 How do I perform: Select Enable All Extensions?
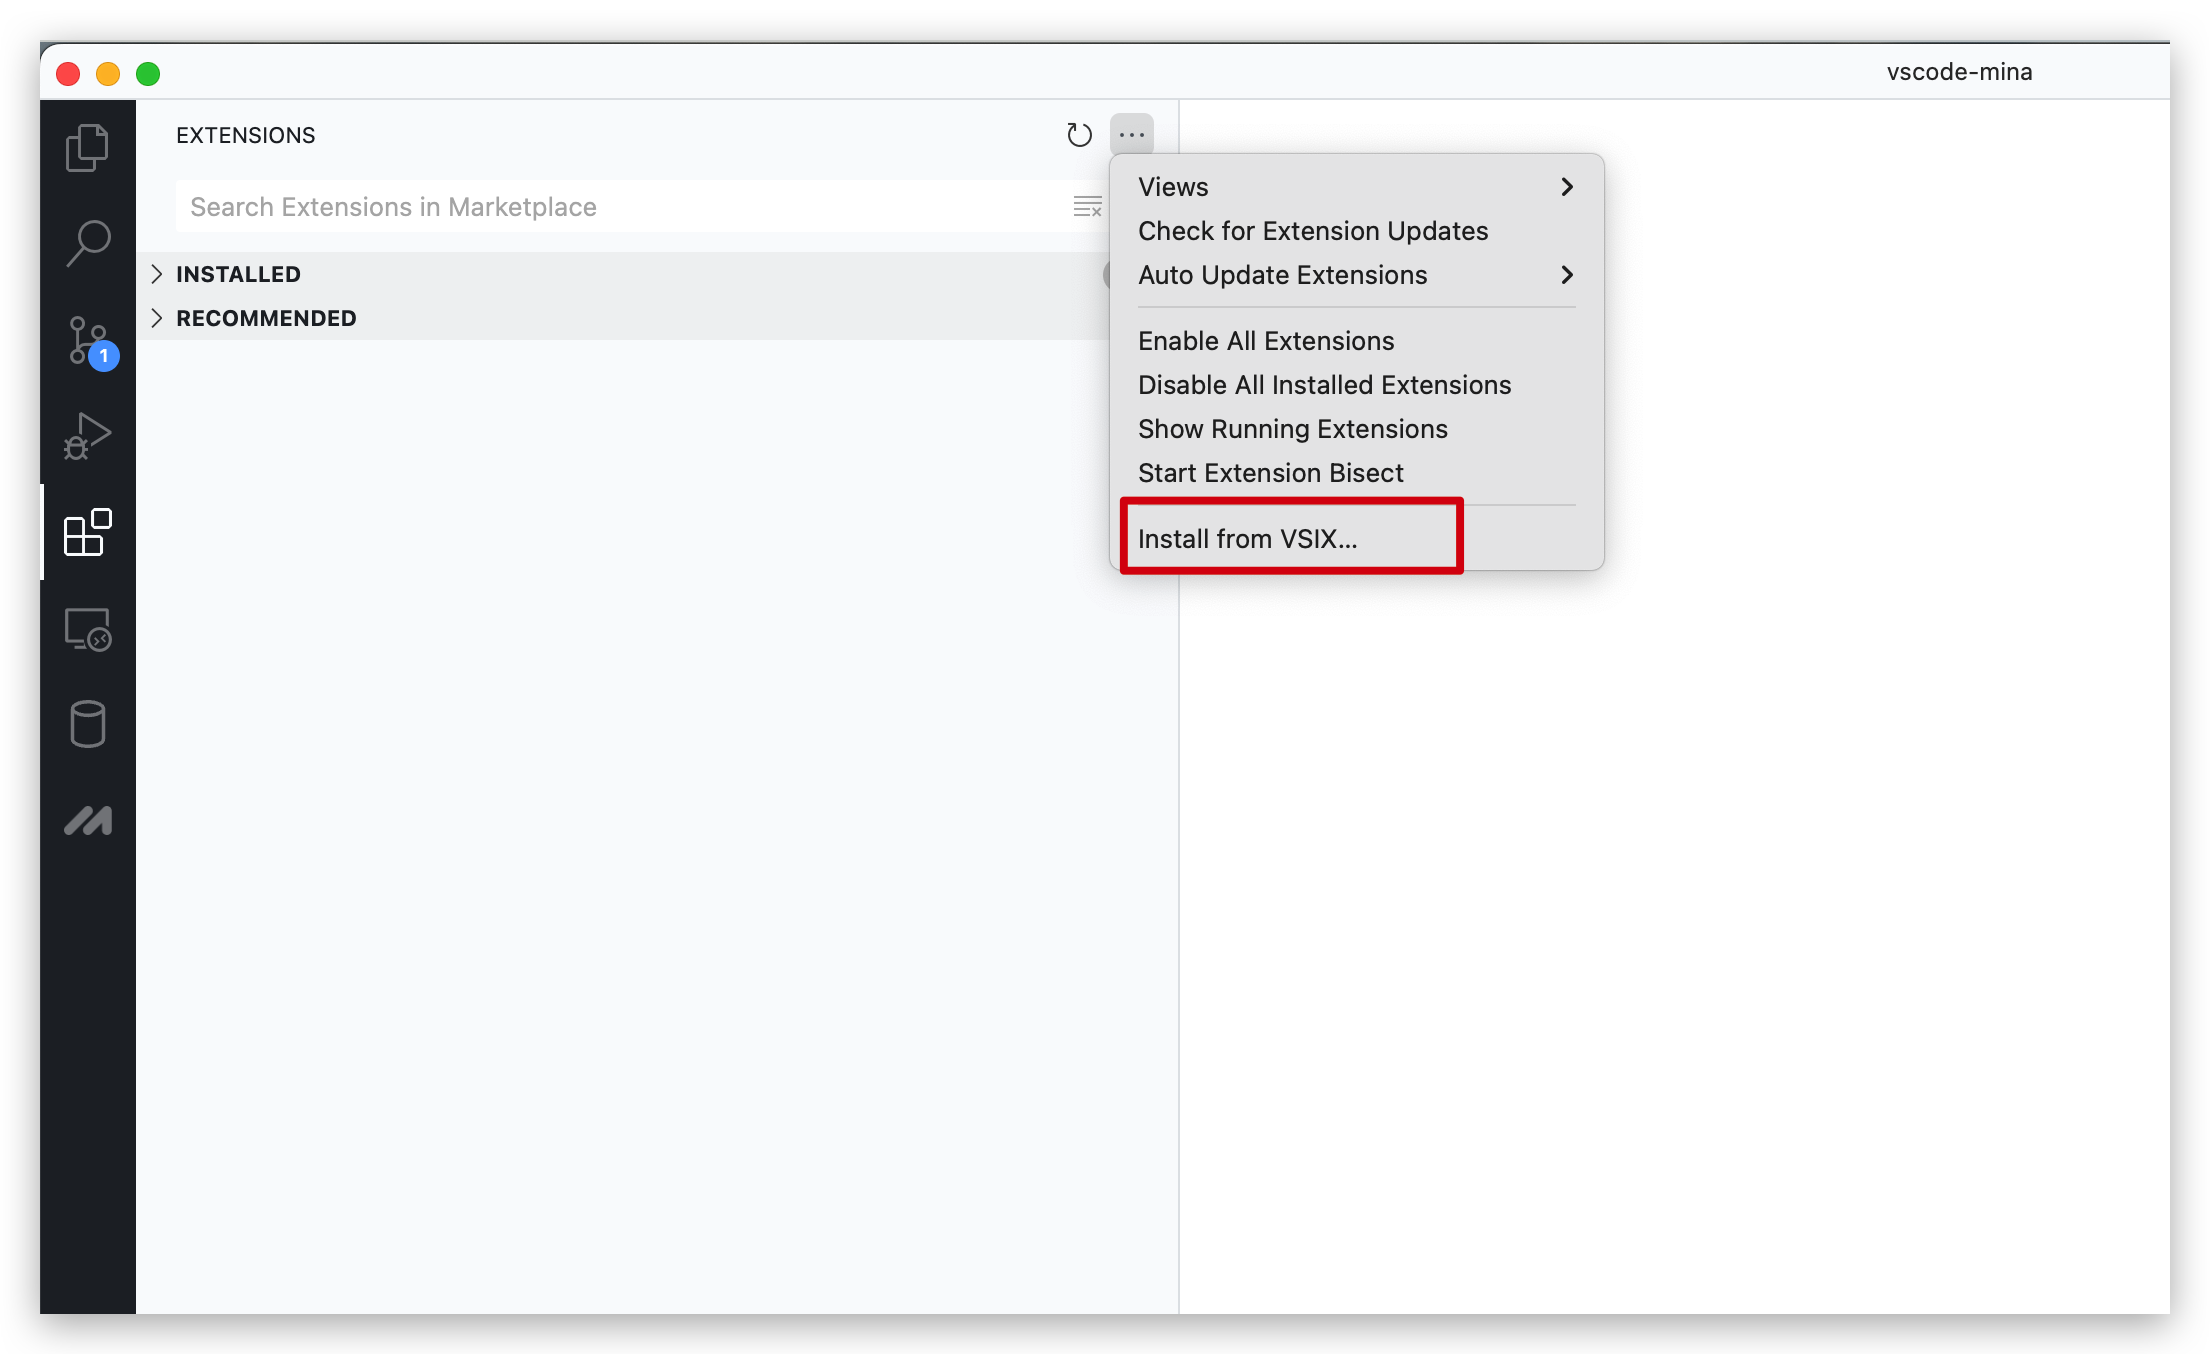(1357, 341)
